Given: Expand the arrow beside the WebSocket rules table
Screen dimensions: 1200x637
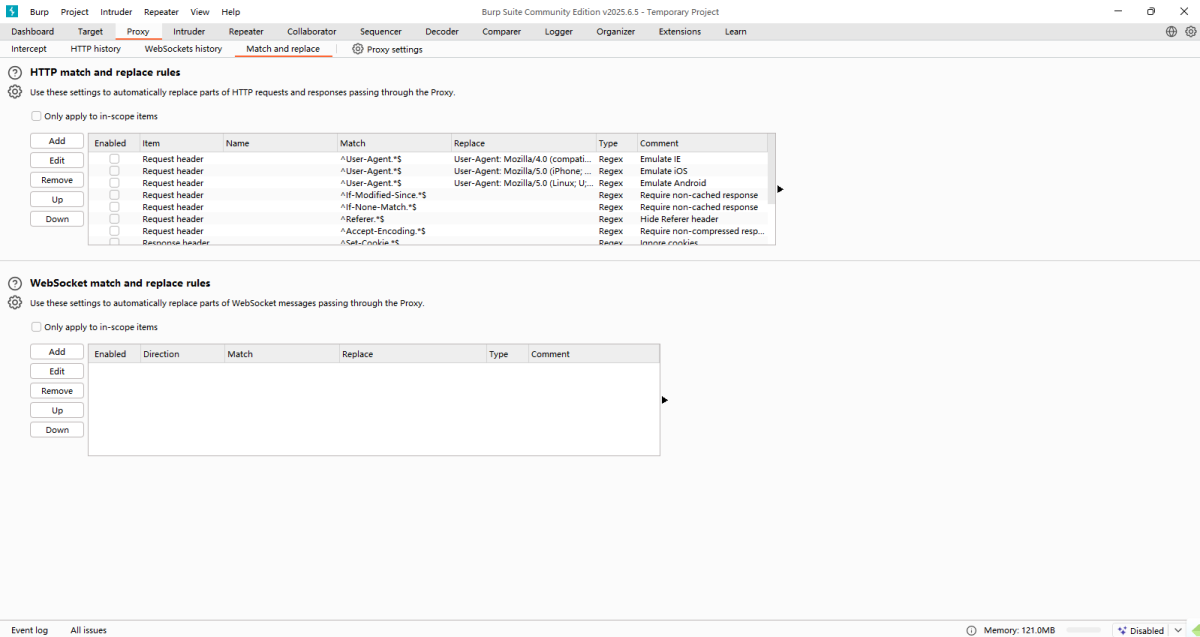Looking at the screenshot, I should (664, 400).
